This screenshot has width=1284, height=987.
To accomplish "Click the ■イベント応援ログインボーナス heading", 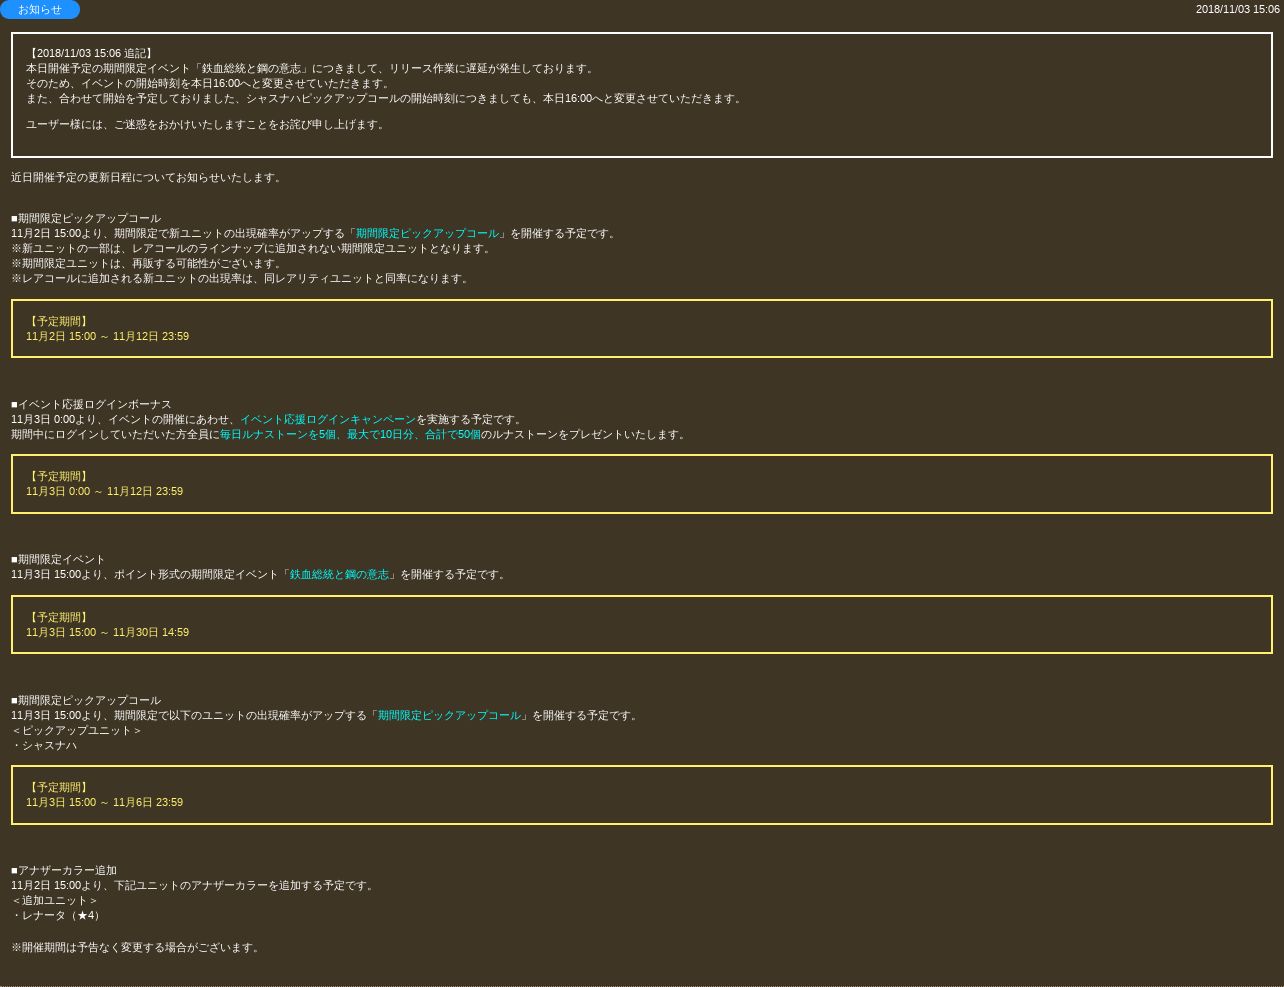I will (91, 404).
